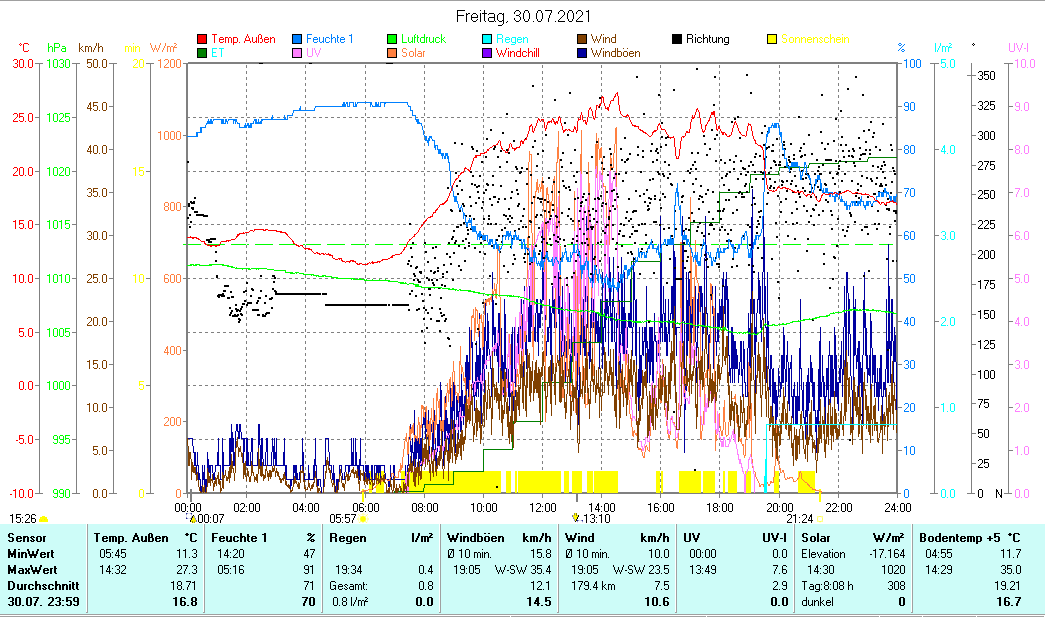Click the 'Temp. Außen' legend label
Screen dimensions: 1045x617
point(243,39)
